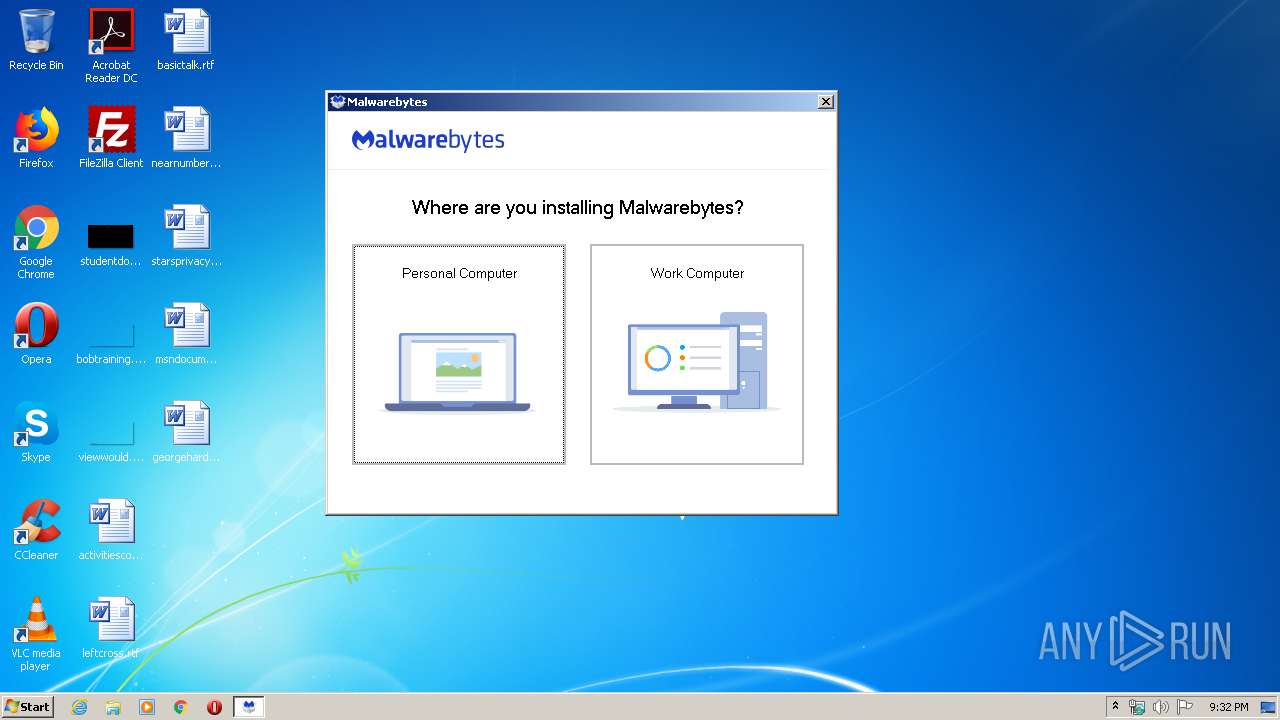1280x720 pixels.
Task: Open volume control tray icon
Action: click(1161, 707)
